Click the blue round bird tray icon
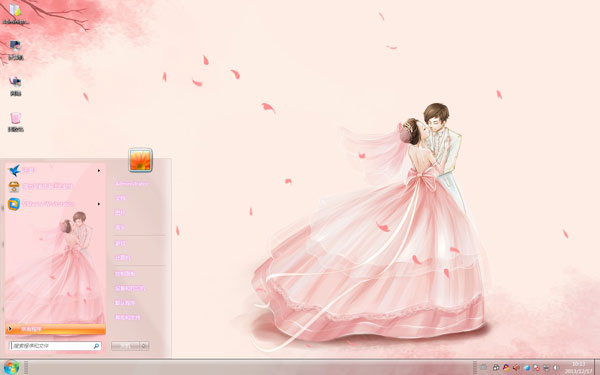600x375 pixels. pyautogui.click(x=527, y=368)
